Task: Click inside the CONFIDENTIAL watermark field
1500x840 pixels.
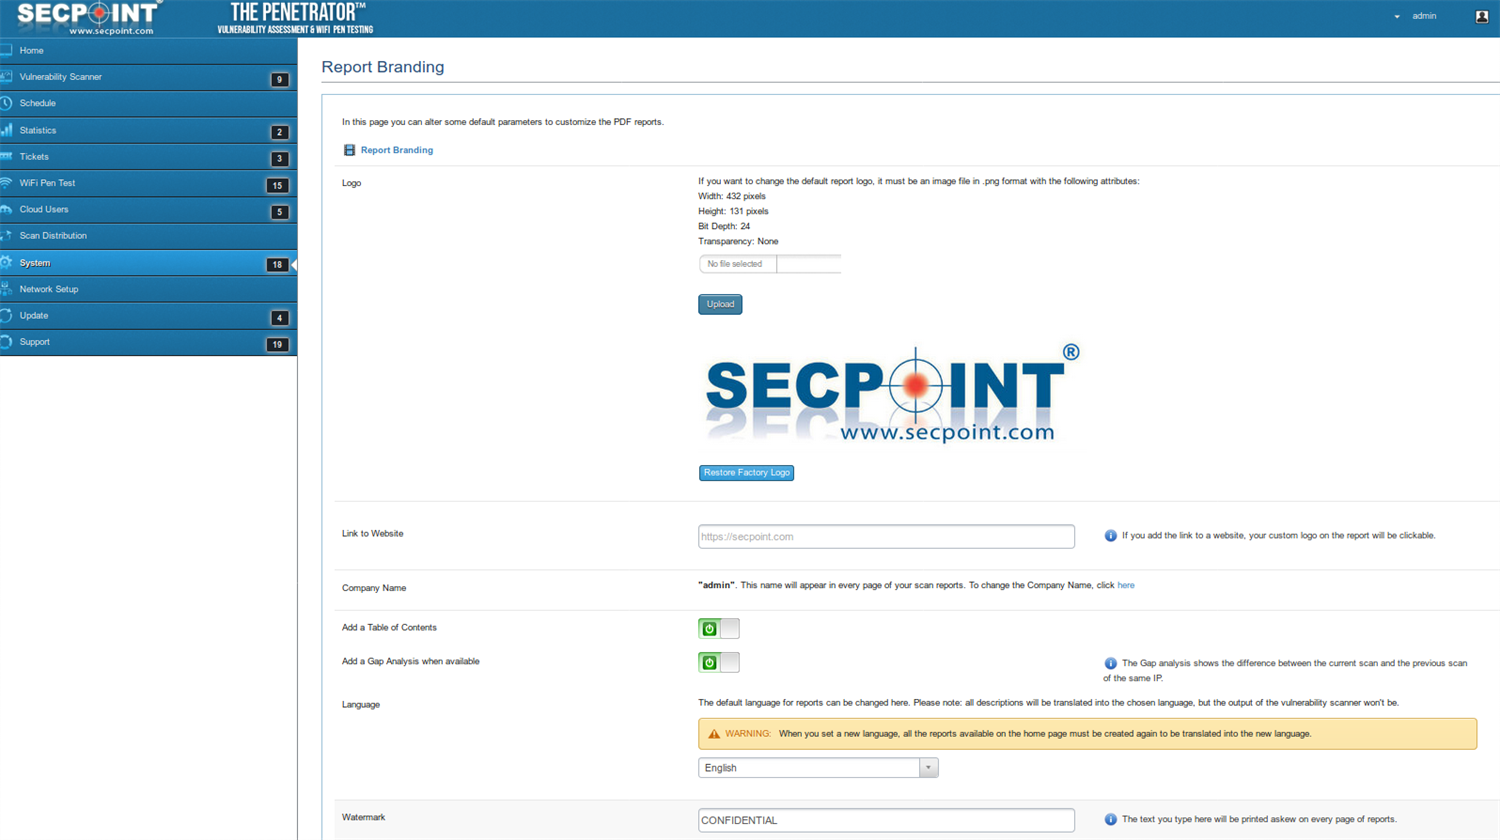Action: tap(885, 819)
